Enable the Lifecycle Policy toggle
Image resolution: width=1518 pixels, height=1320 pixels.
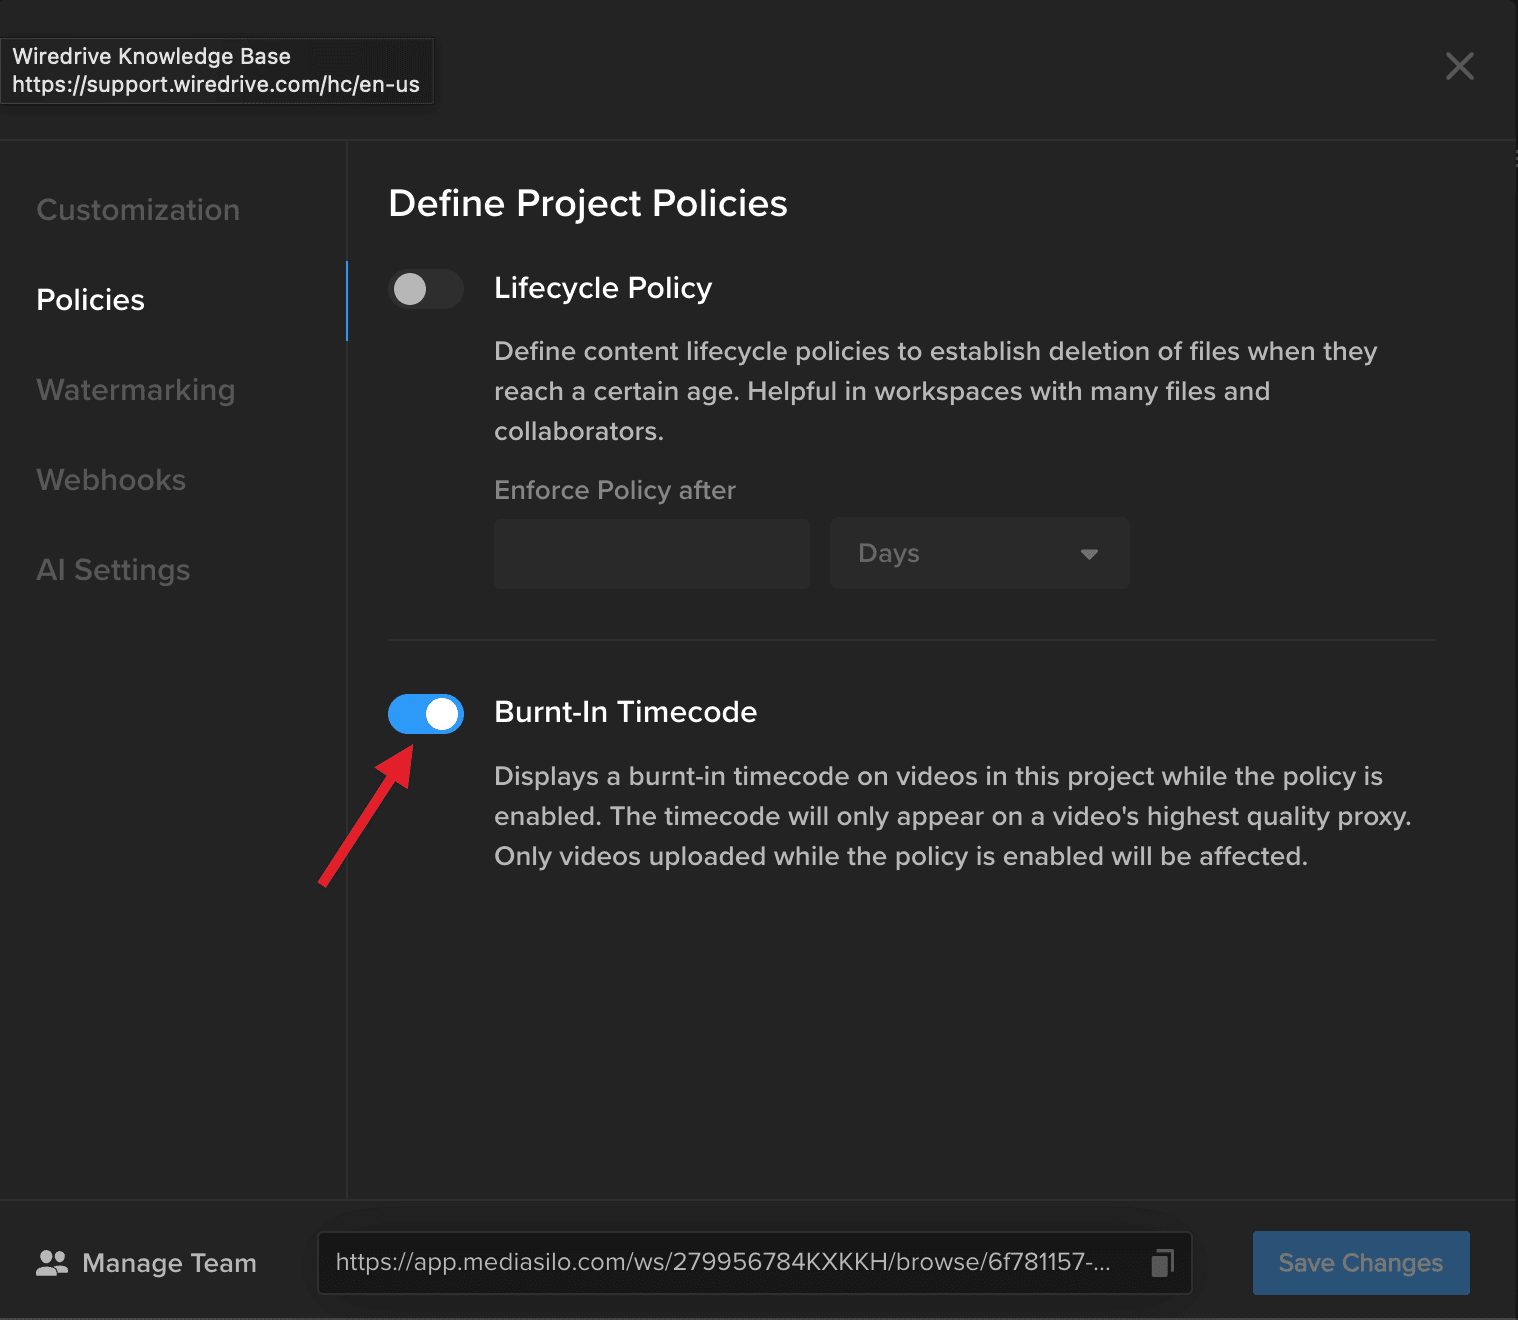click(426, 289)
